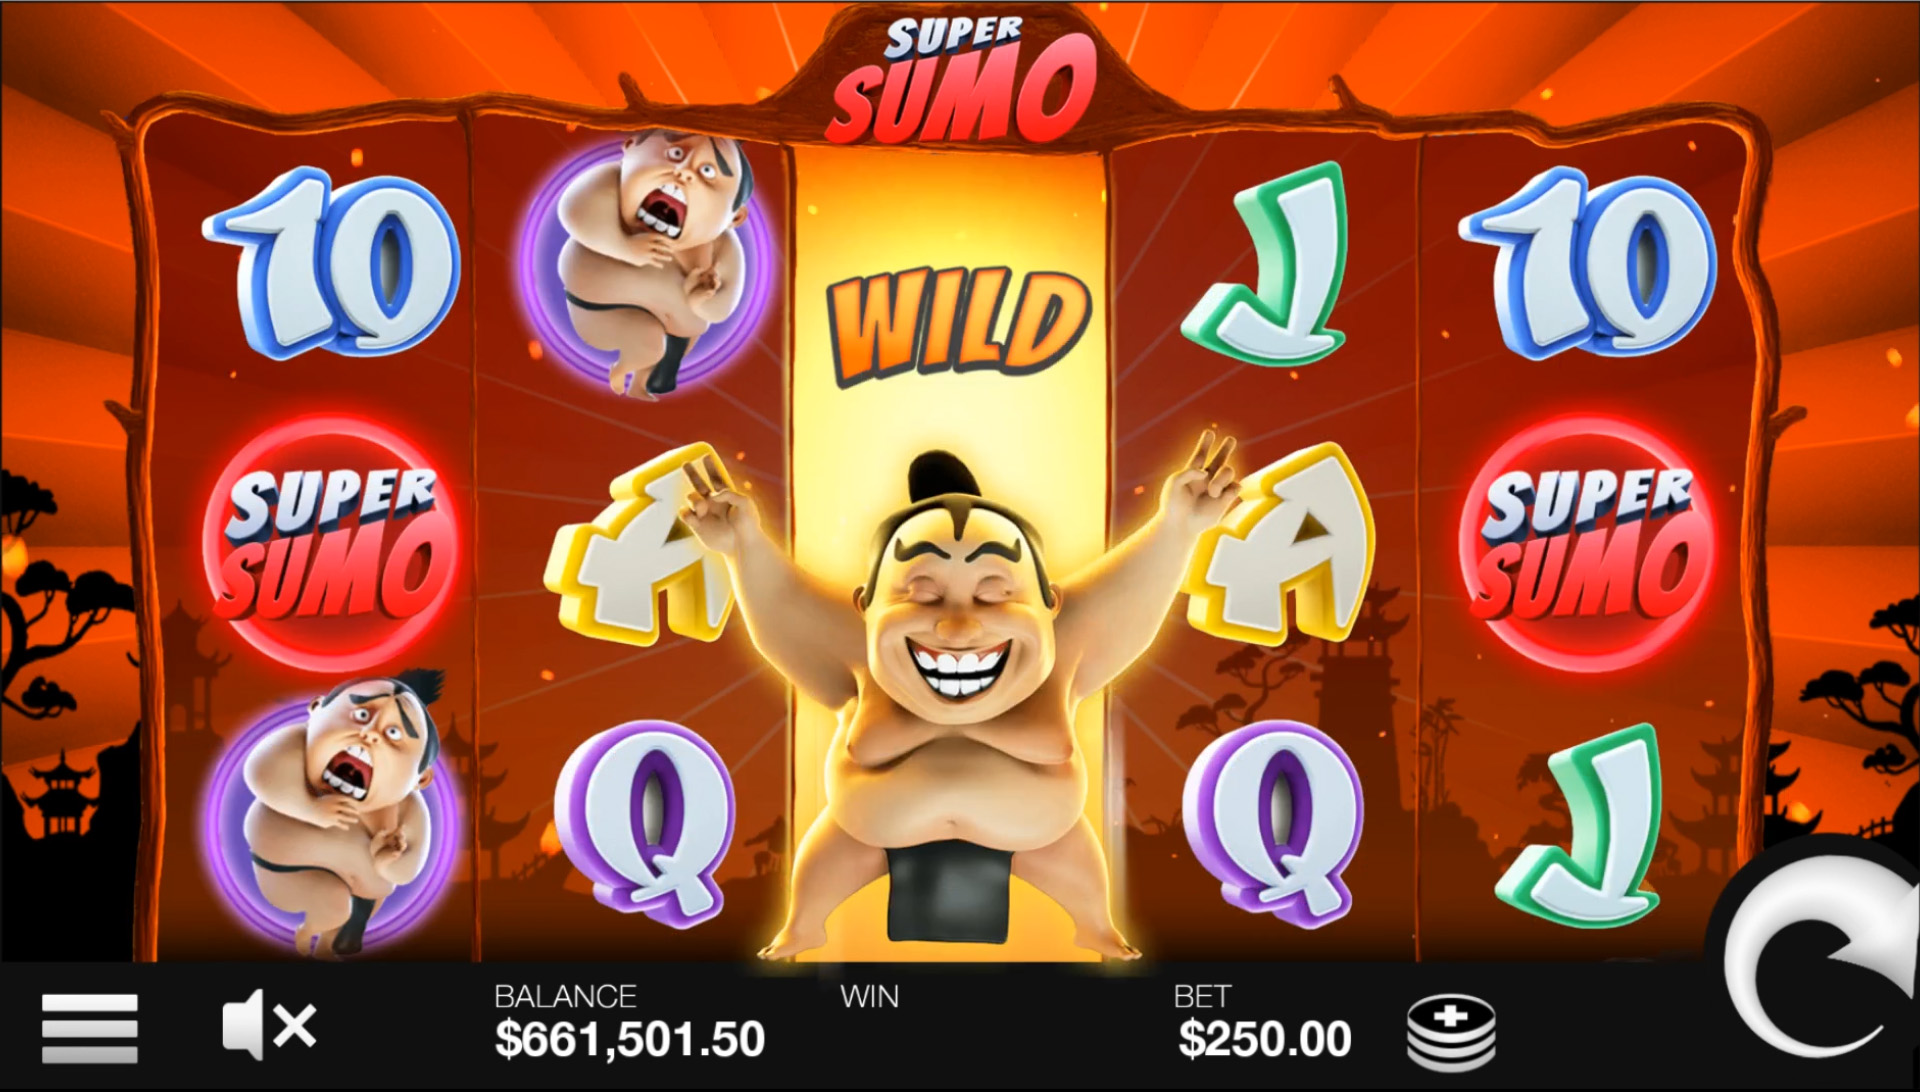Click the purple Q on the second reel
This screenshot has height=1092, width=1920.
pos(646,821)
